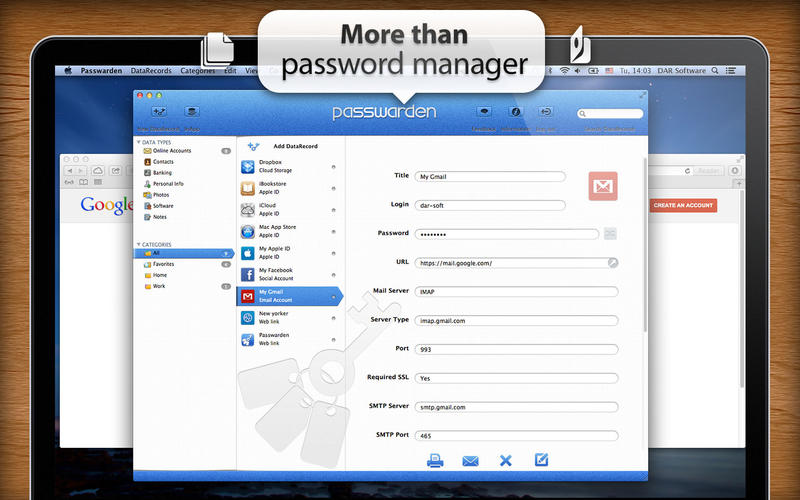
Task: Click the masked Password field
Action: [x=507, y=234]
